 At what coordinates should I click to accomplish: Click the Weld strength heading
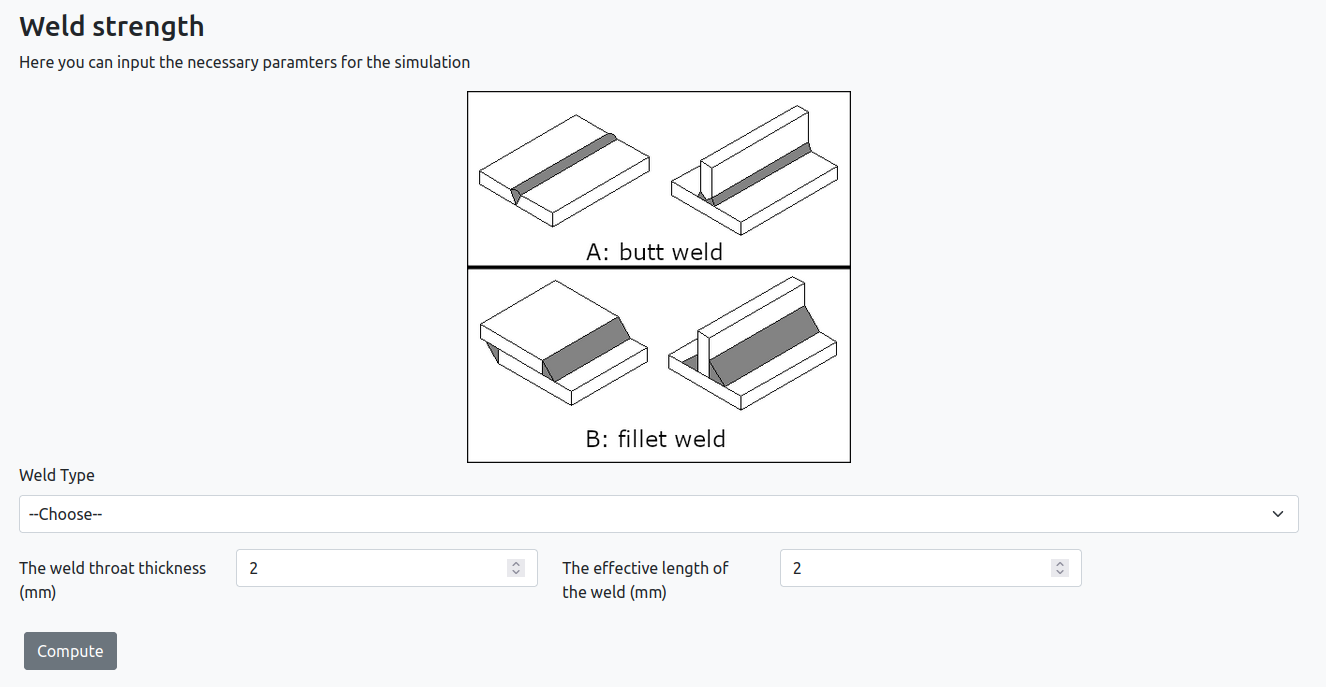tap(112, 26)
